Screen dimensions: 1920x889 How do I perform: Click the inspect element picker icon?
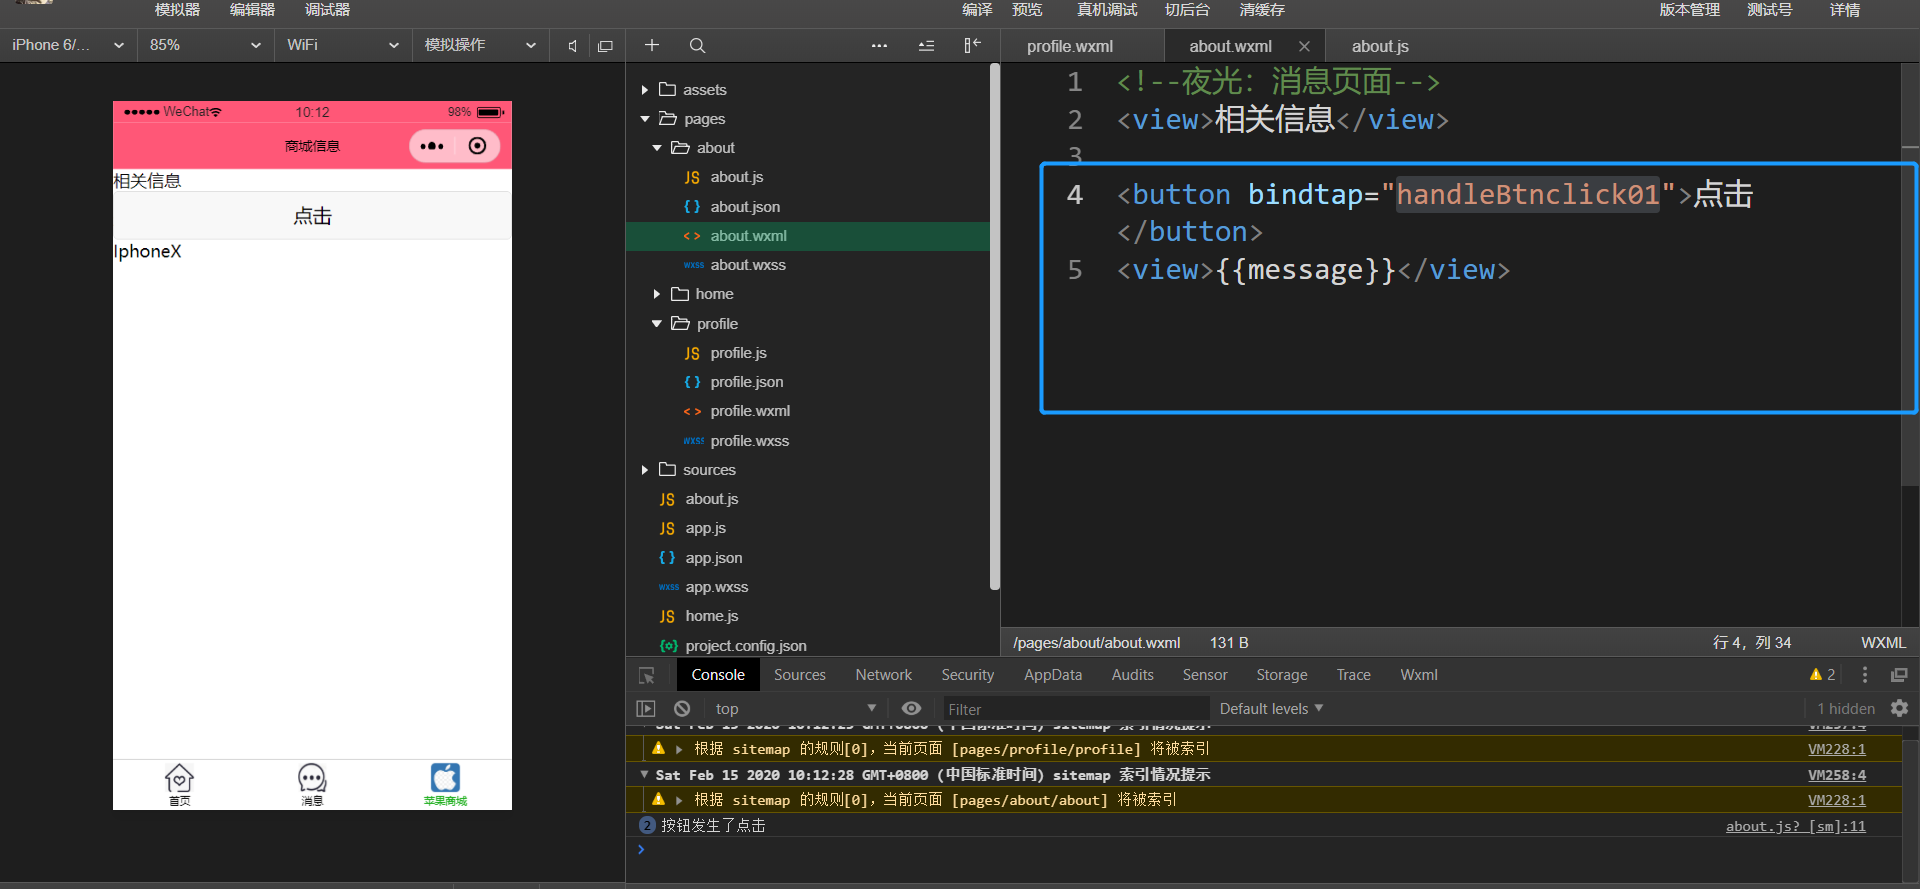[x=647, y=675]
